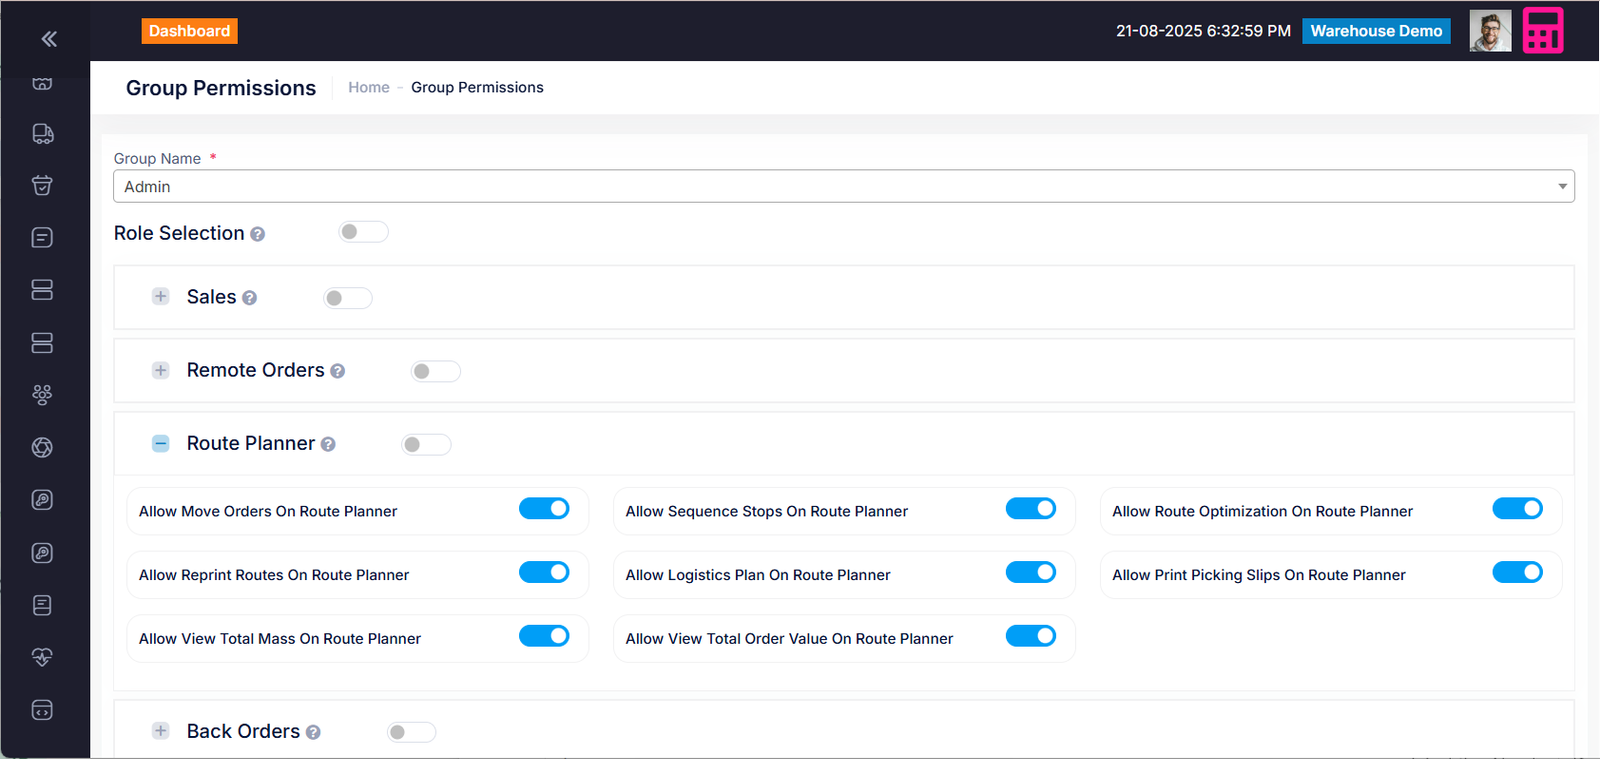Toggle Allow Print Picking Slips On Route Planner
This screenshot has width=1600, height=759.
pyautogui.click(x=1517, y=573)
